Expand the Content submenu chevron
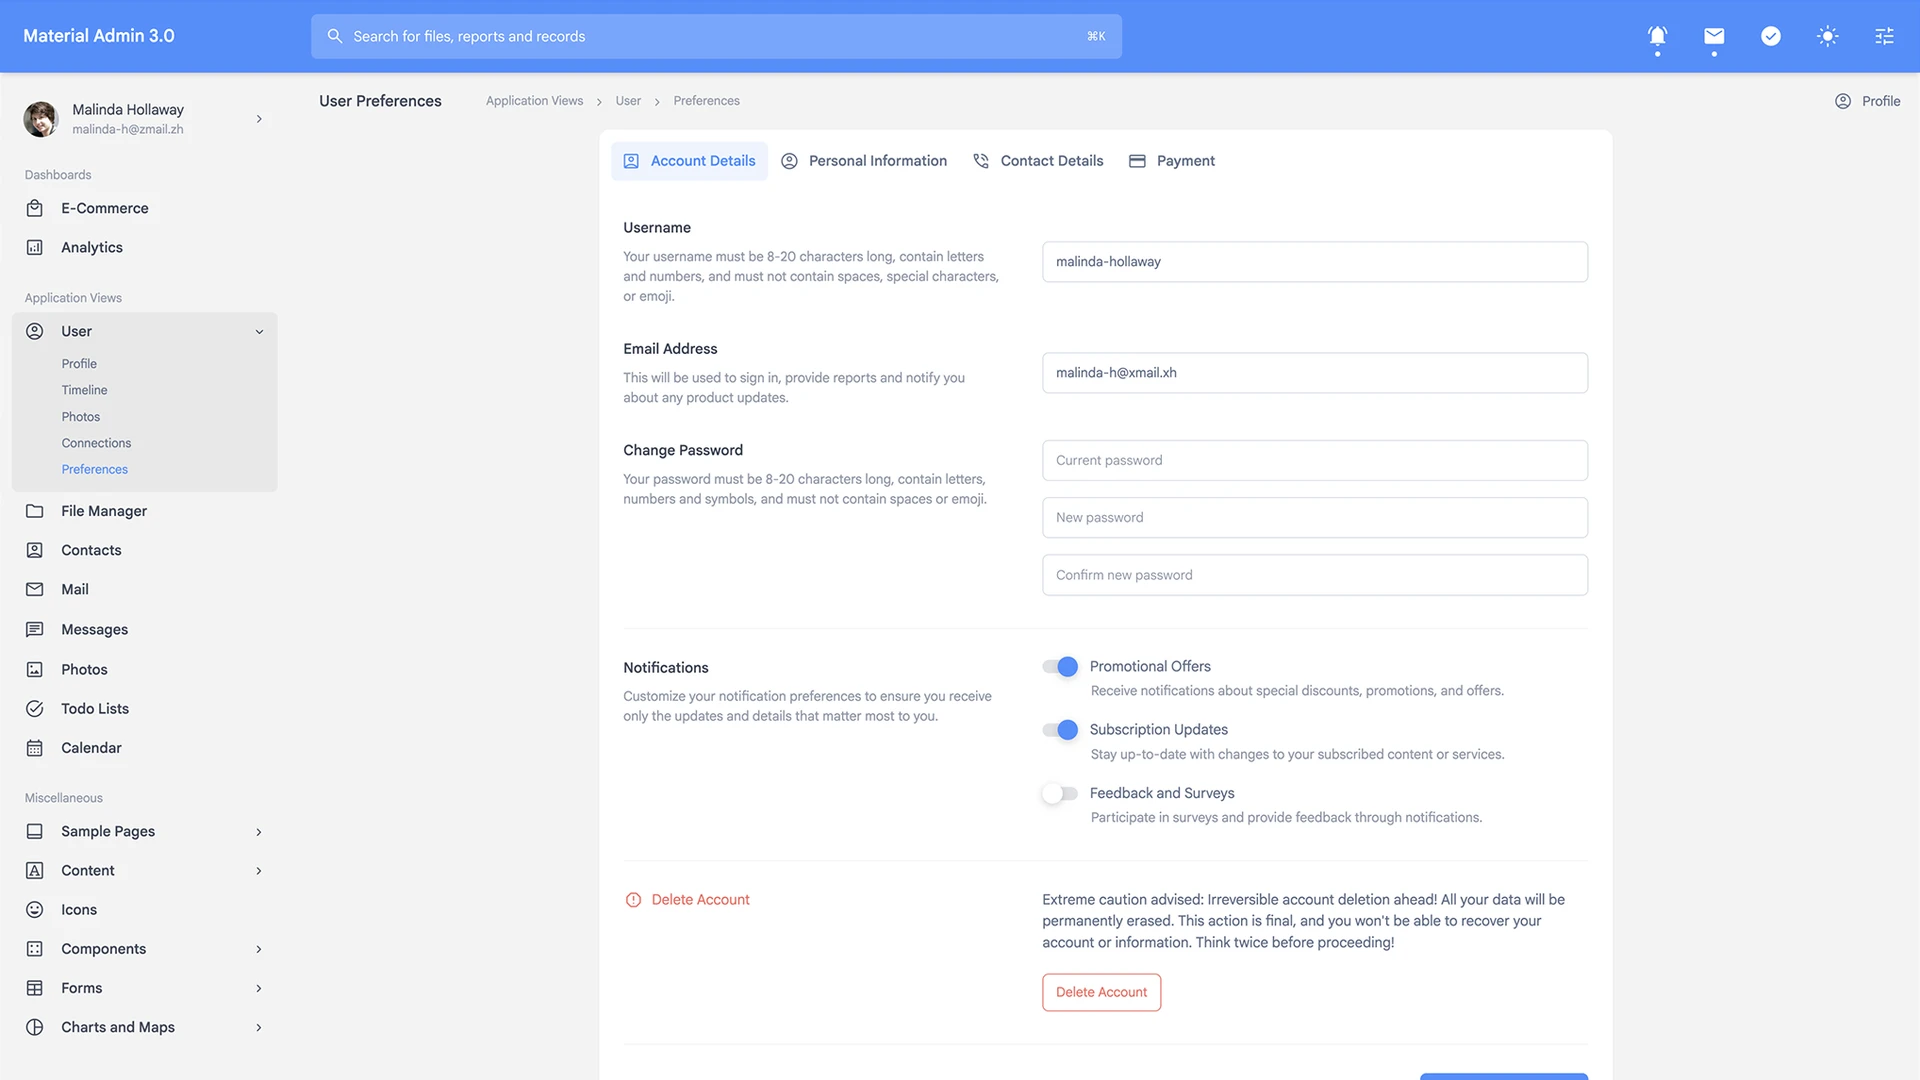 tap(259, 871)
